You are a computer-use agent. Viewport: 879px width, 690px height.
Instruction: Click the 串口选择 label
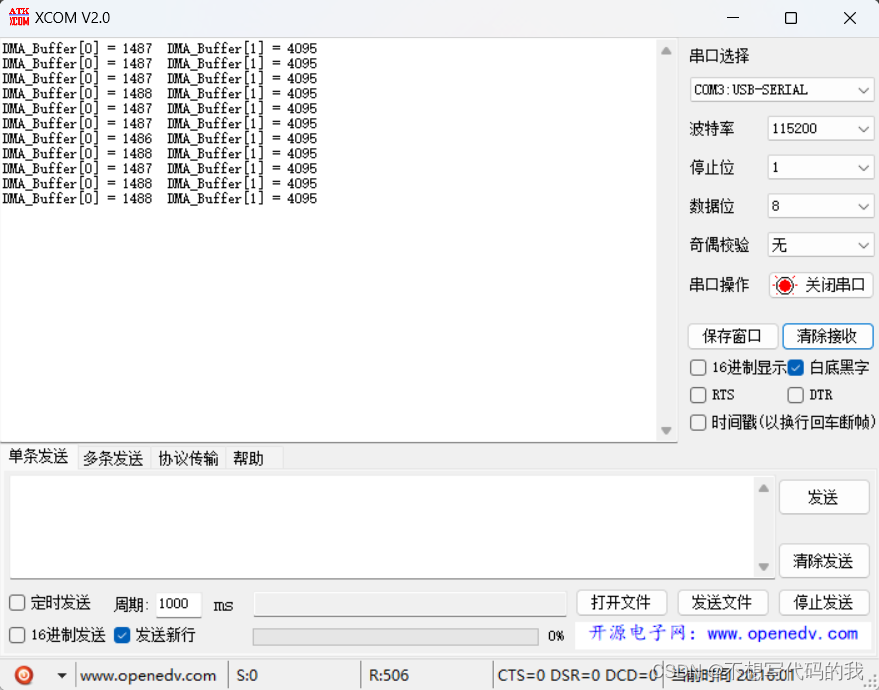click(719, 56)
